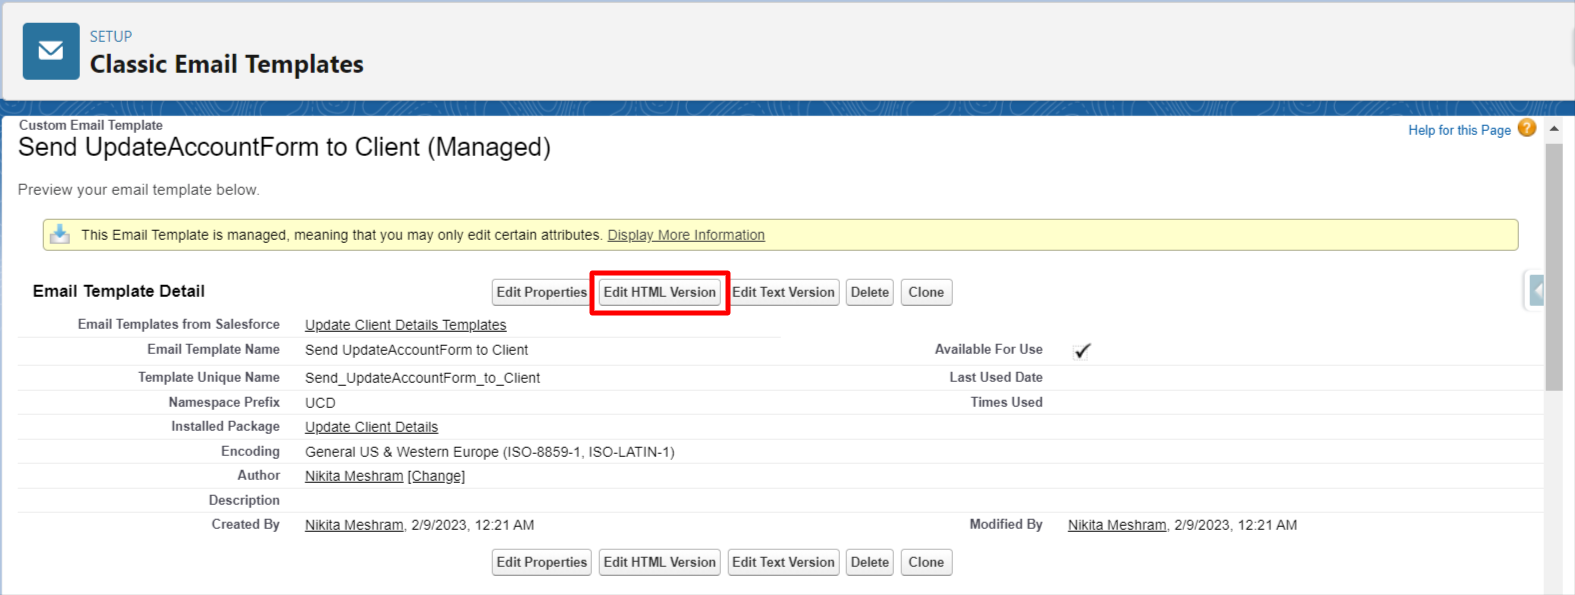Image resolution: width=1575 pixels, height=595 pixels.
Task: Click the Custom Email Template label
Action: pos(91,125)
